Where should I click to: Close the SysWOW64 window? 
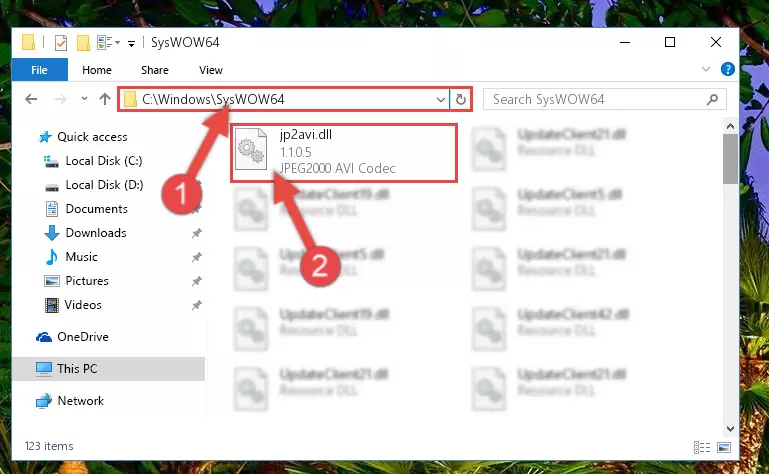click(716, 43)
